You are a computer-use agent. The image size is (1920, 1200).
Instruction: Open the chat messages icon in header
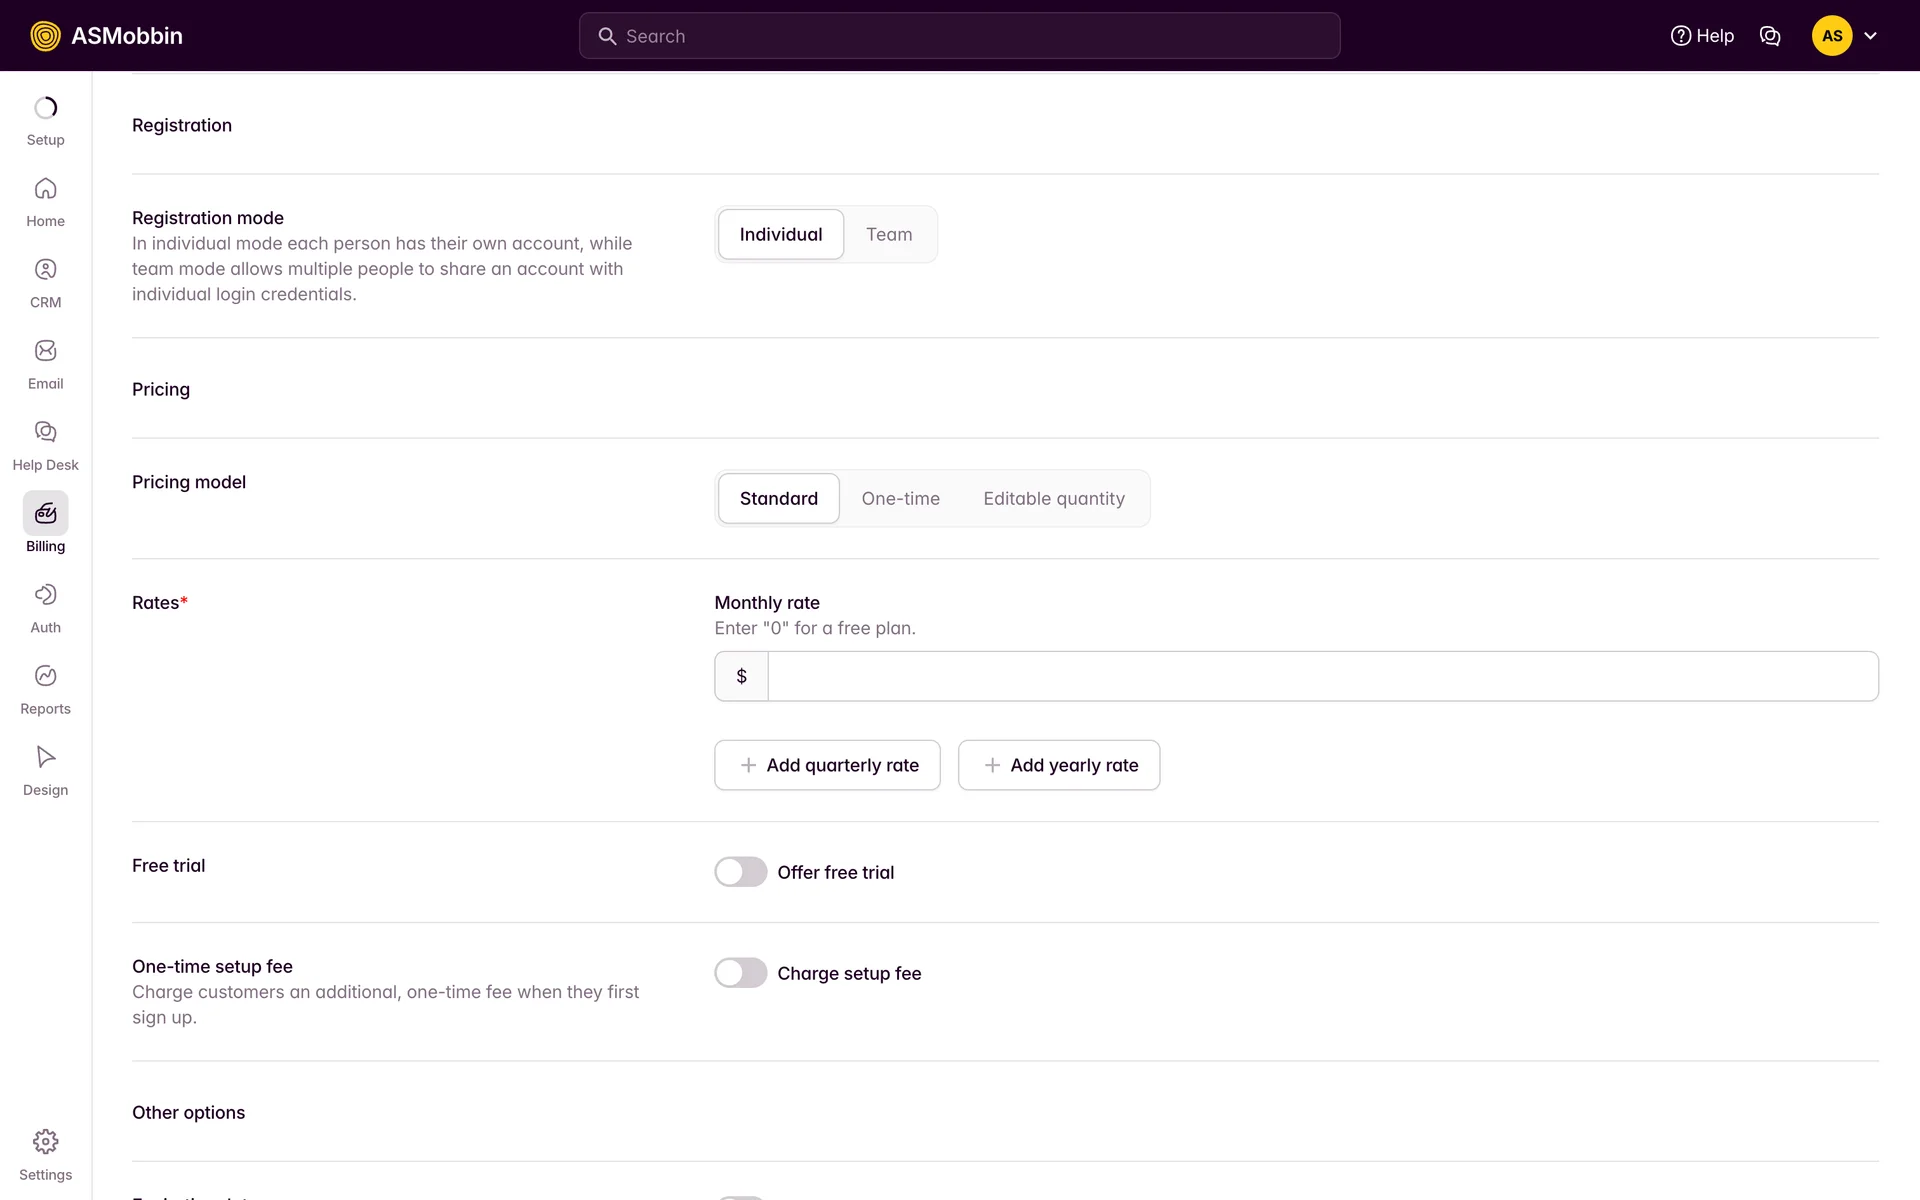(1769, 36)
